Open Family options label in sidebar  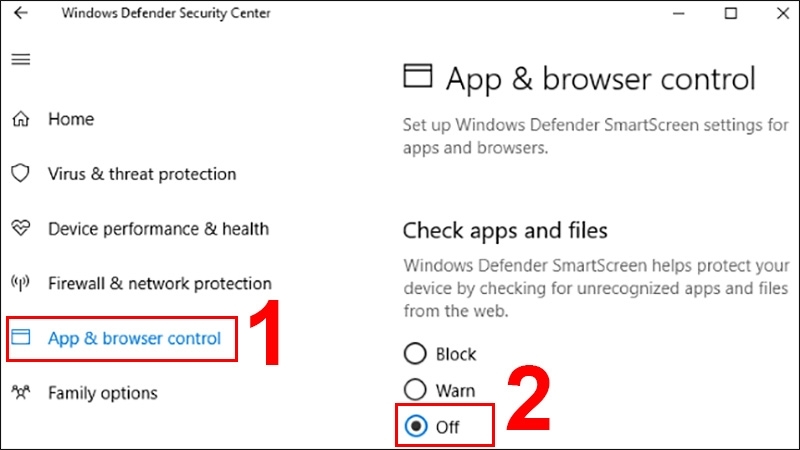102,393
